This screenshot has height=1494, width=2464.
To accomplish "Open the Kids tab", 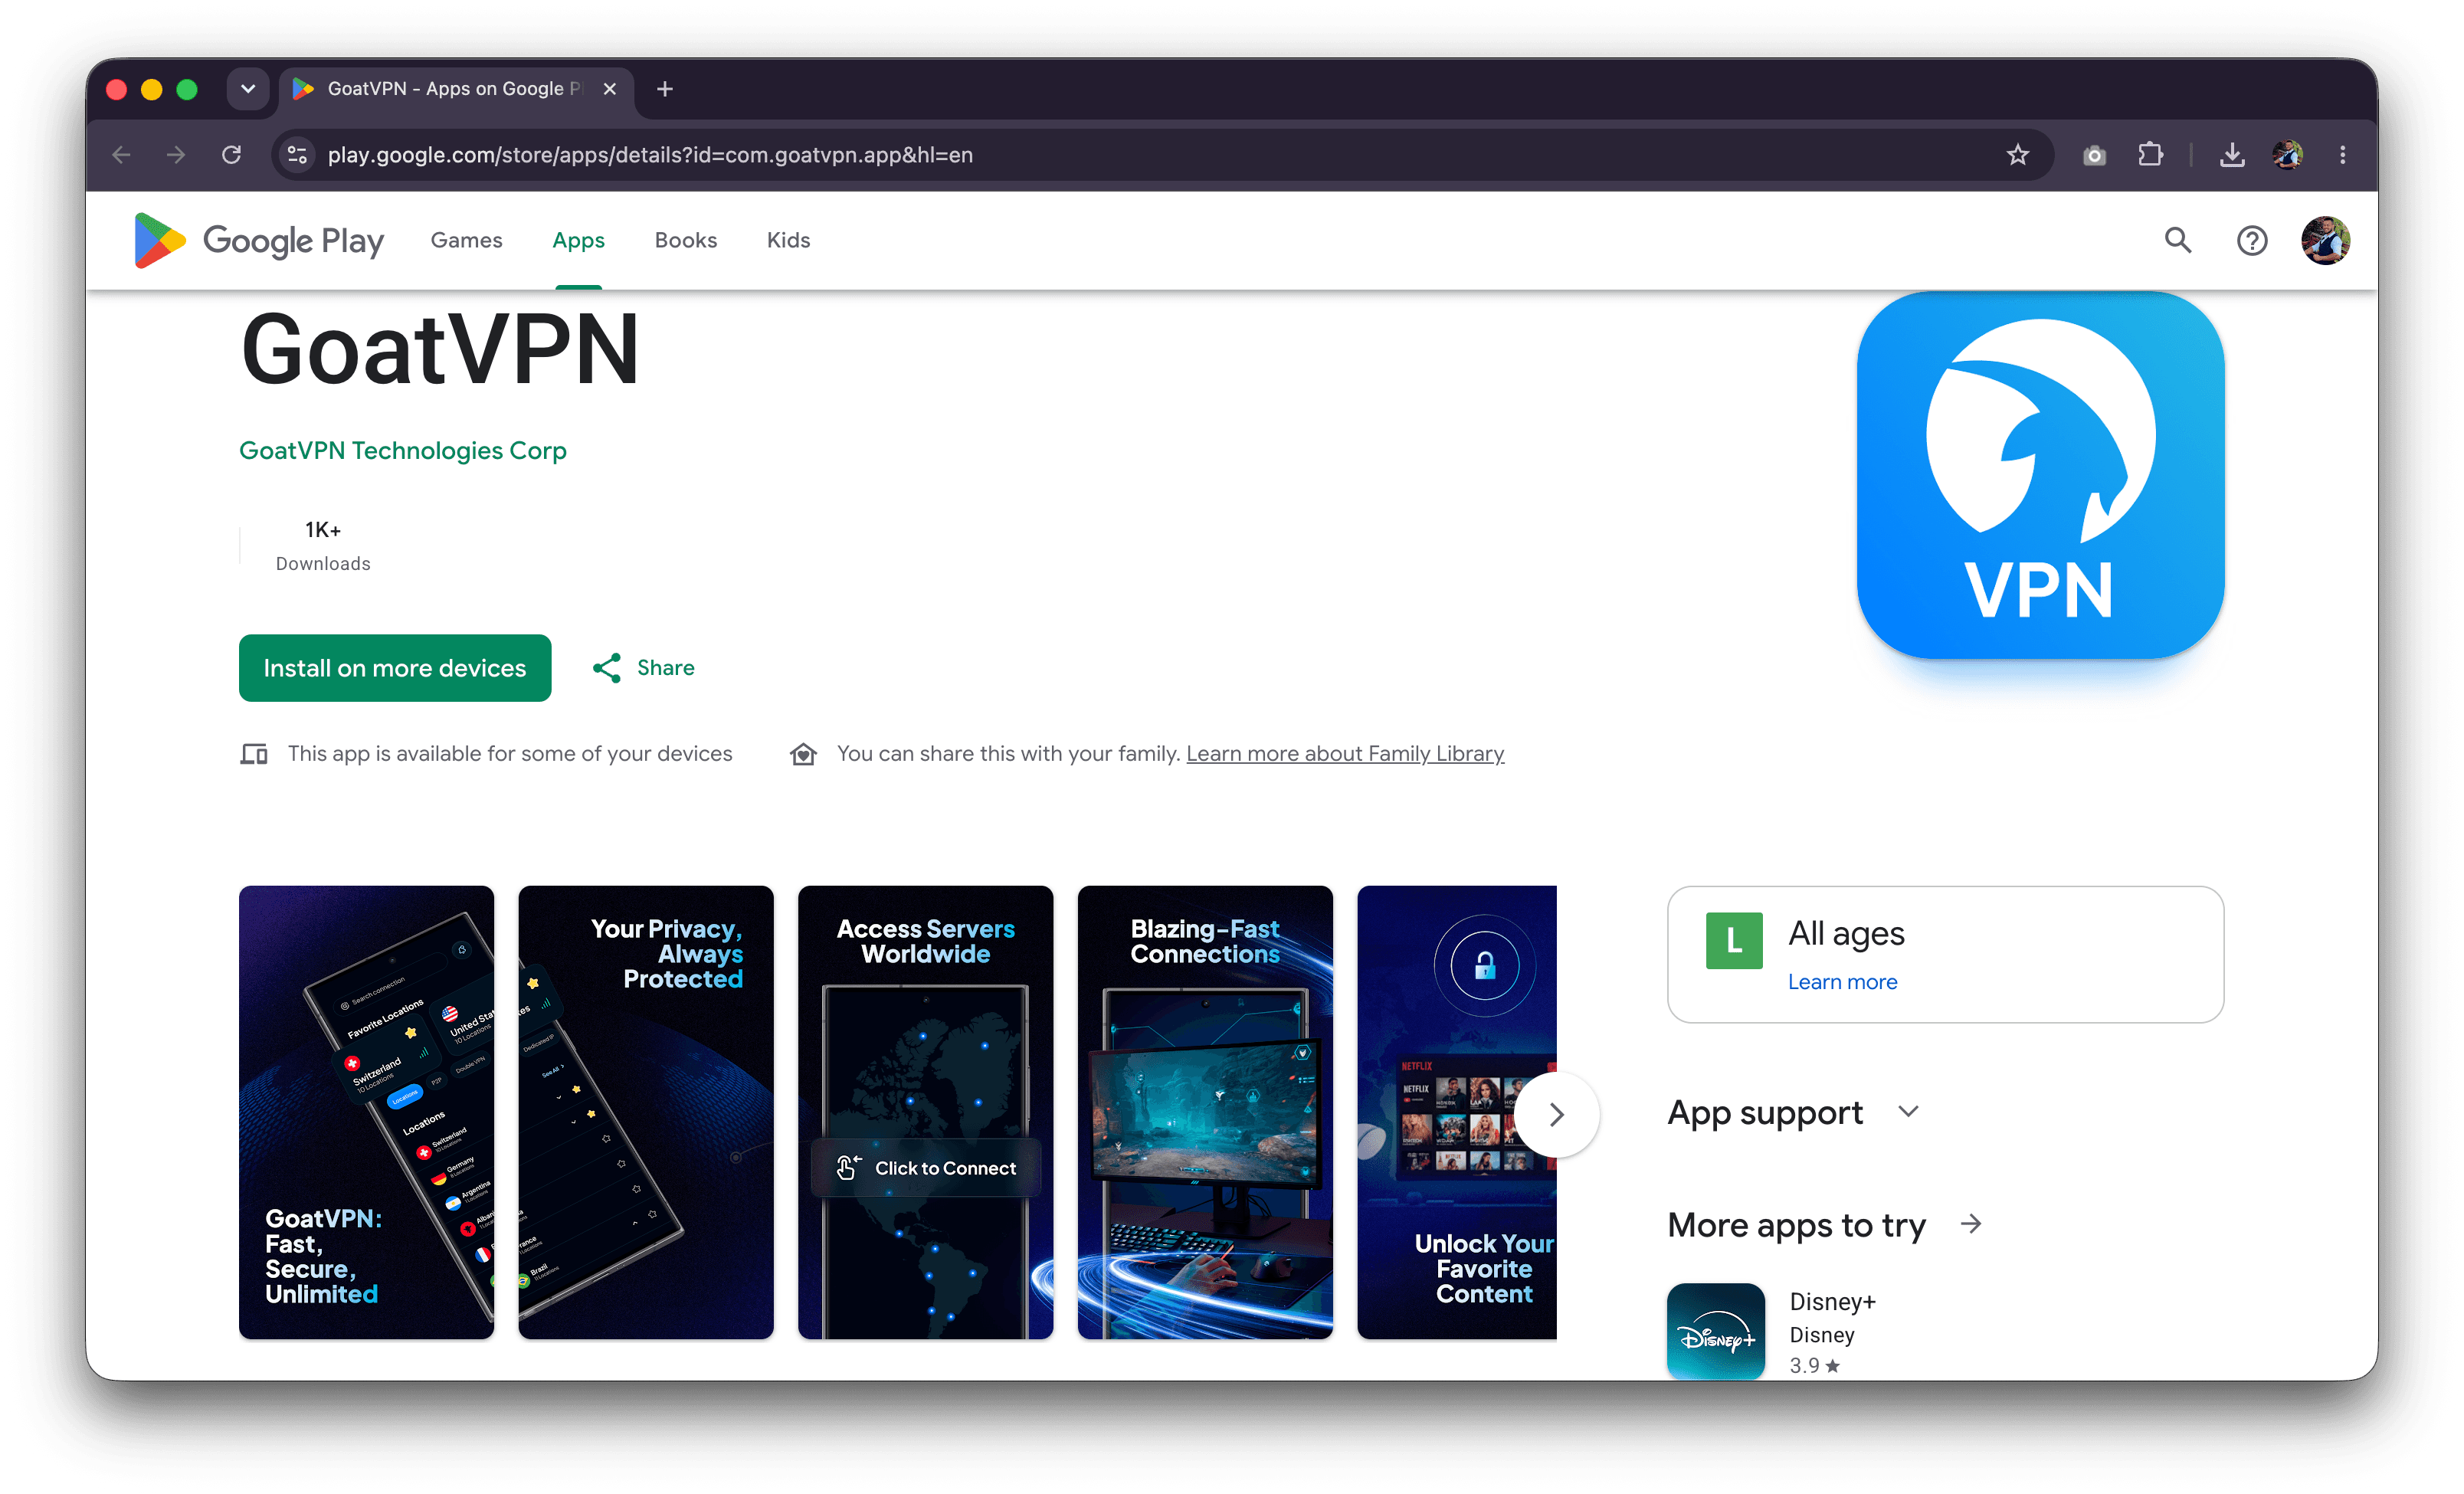I will click(788, 240).
